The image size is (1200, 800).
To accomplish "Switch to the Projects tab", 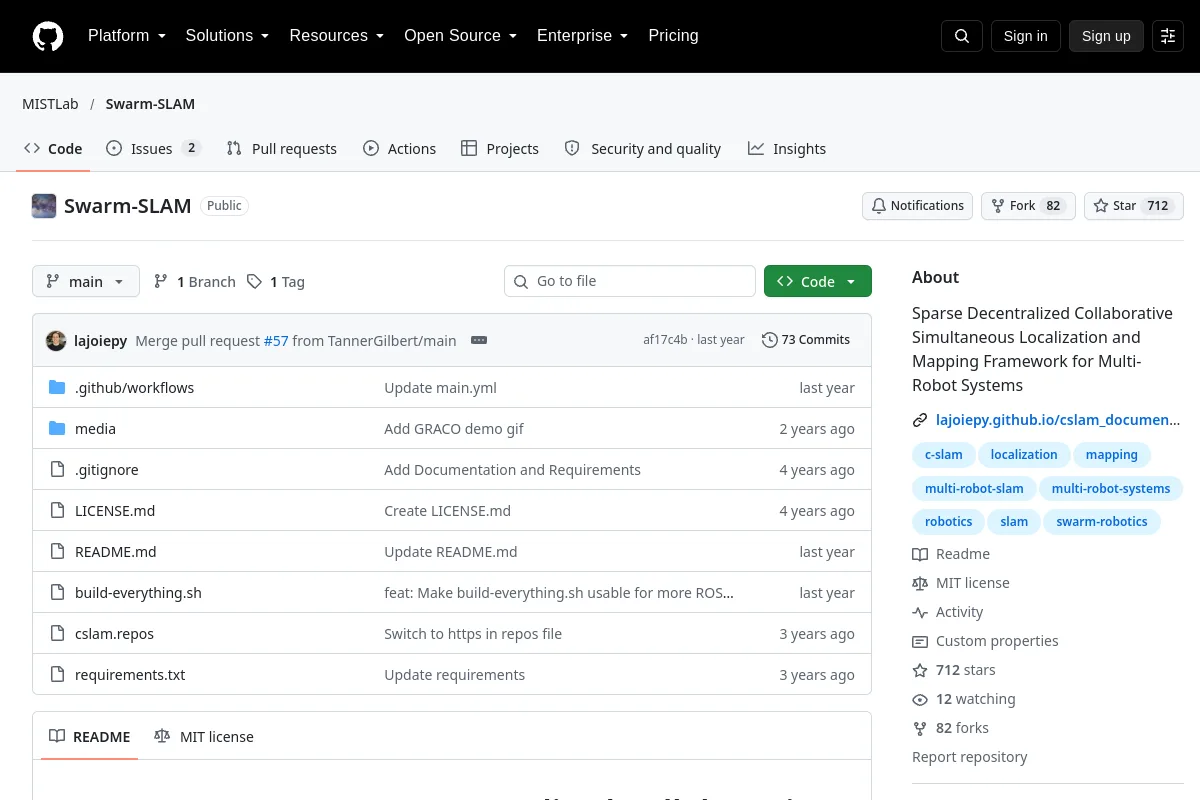I will click(500, 149).
